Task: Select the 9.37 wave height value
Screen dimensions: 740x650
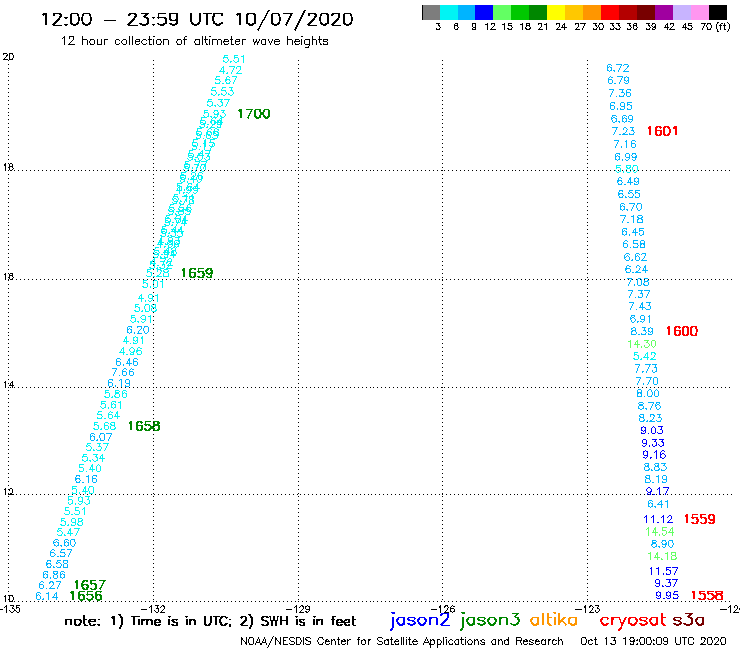Action: click(666, 583)
